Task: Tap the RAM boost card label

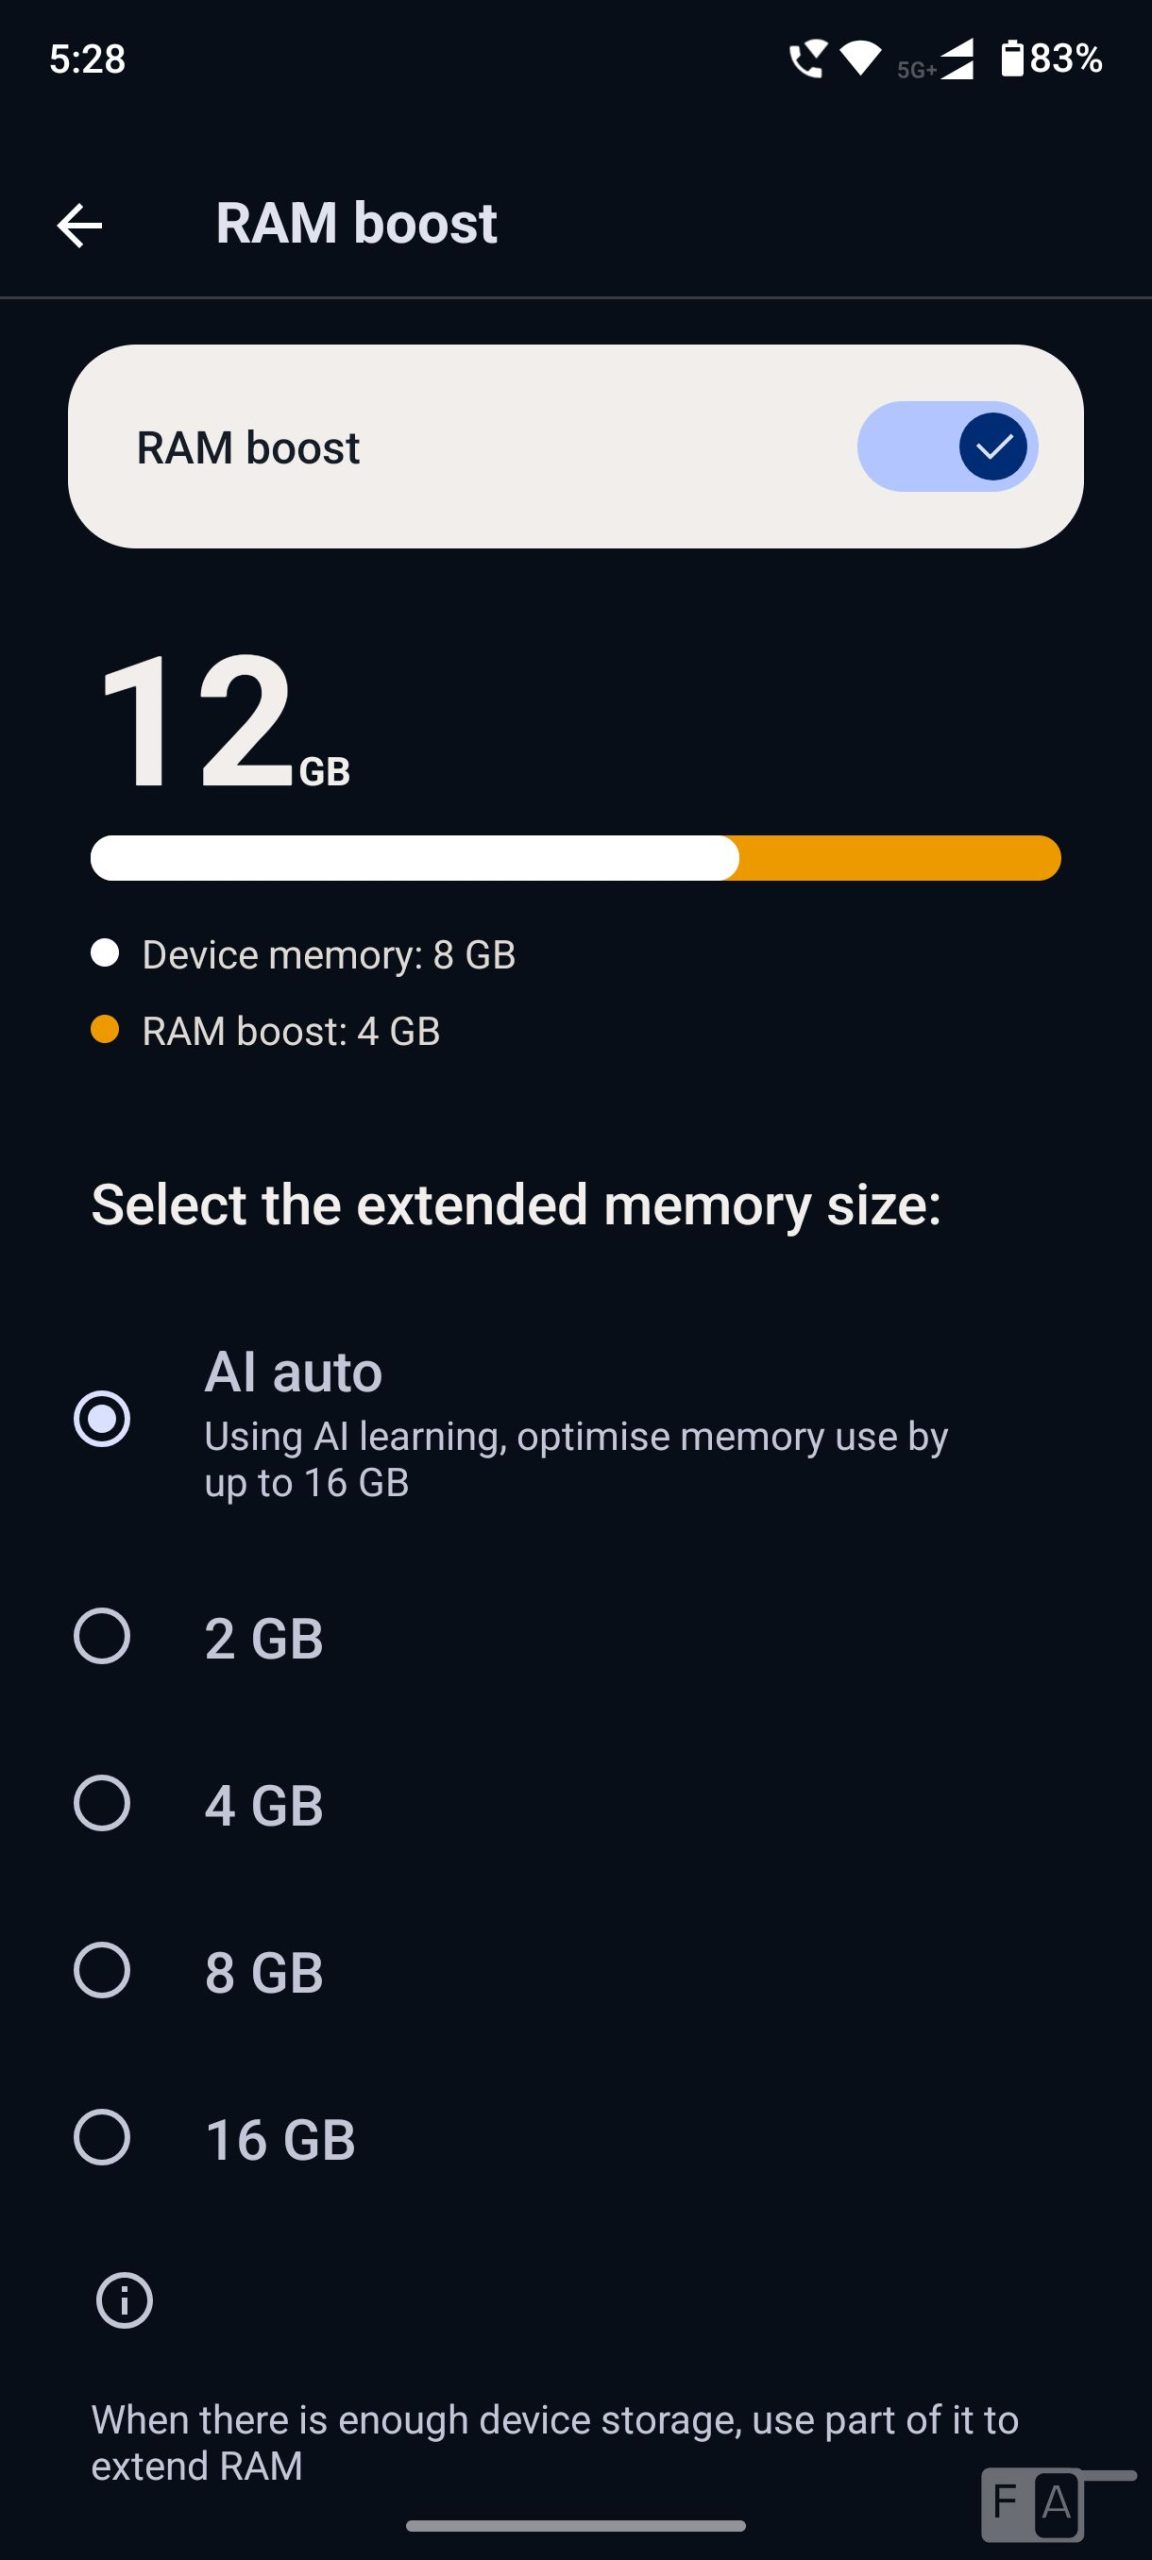Action: 248,447
